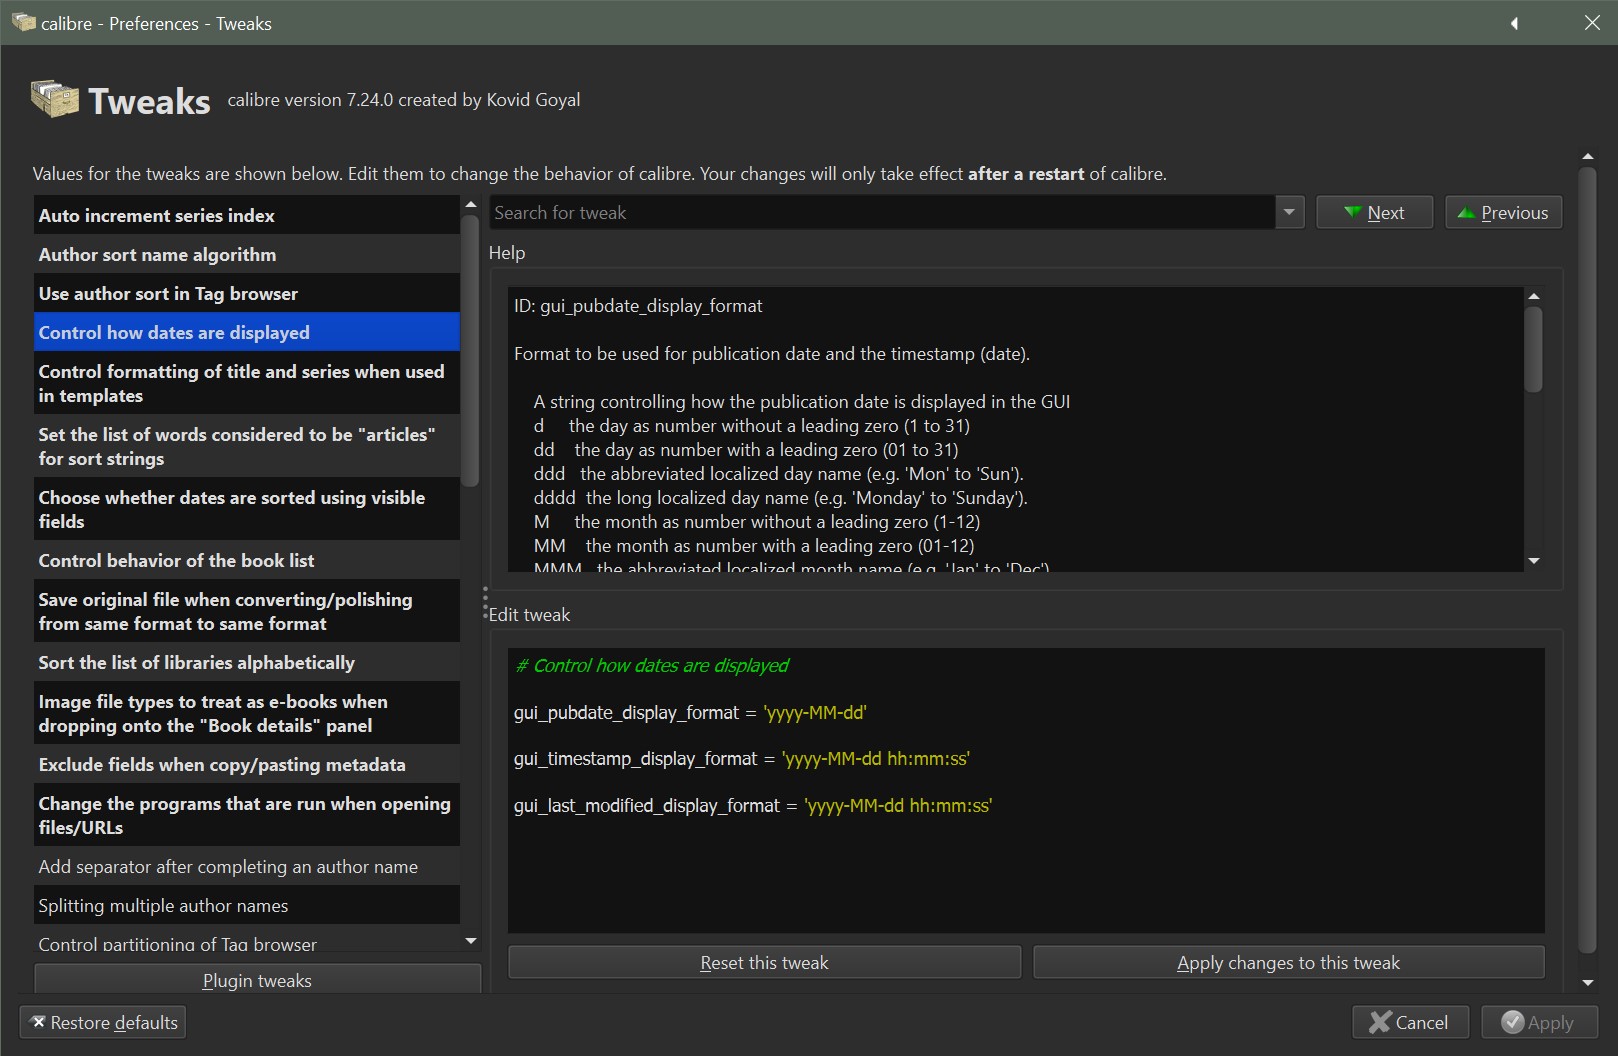Click the green comment line in editor

[652, 665]
